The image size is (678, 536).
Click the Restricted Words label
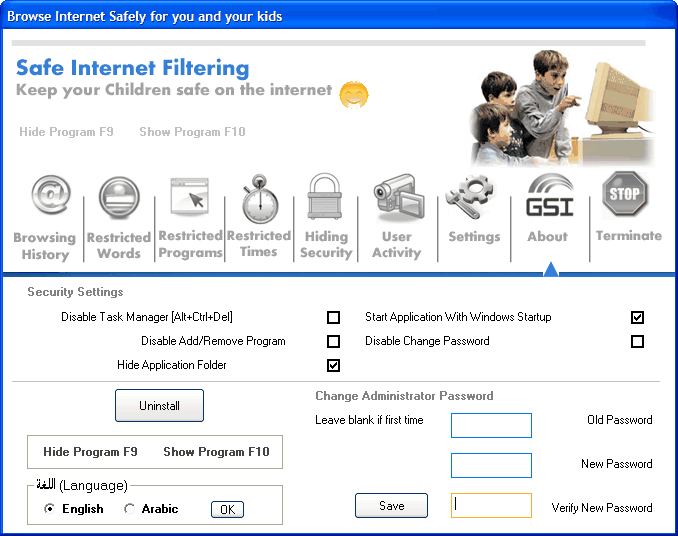coord(119,245)
